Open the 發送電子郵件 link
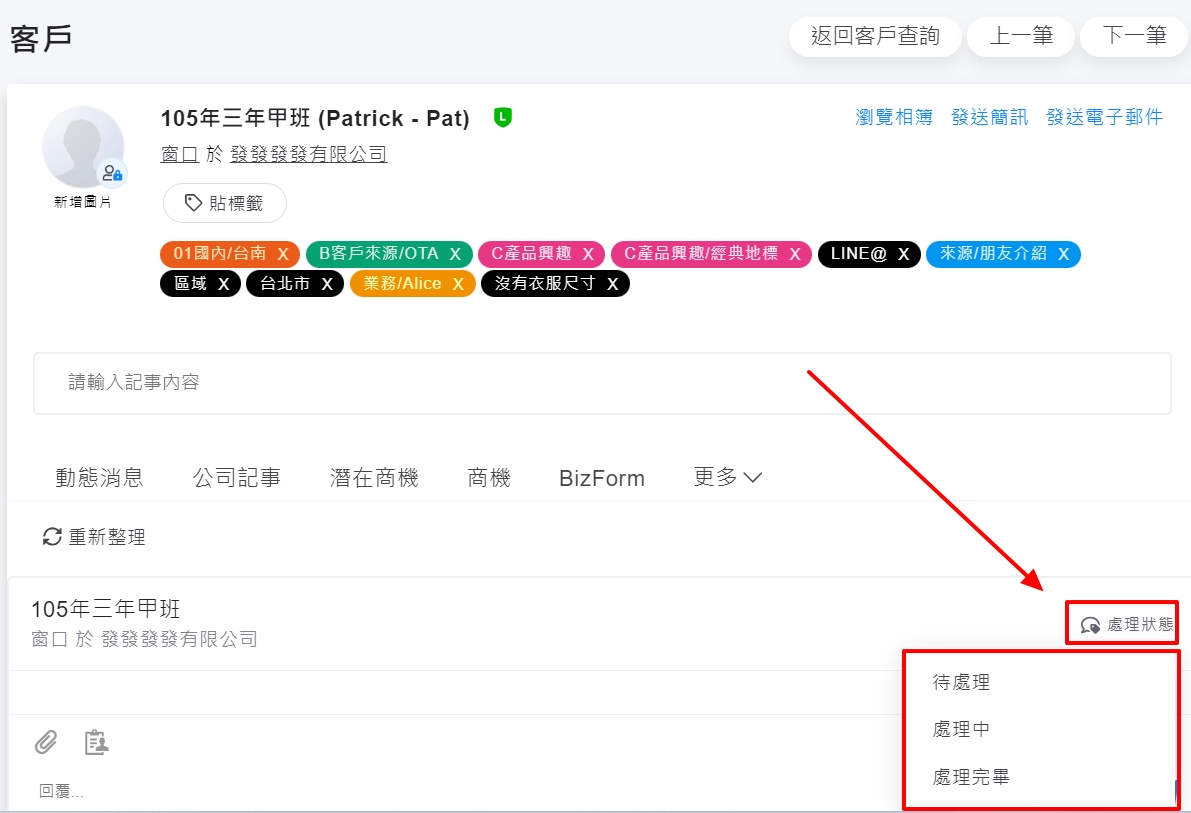The height and width of the screenshot is (813, 1191). pos(1104,117)
